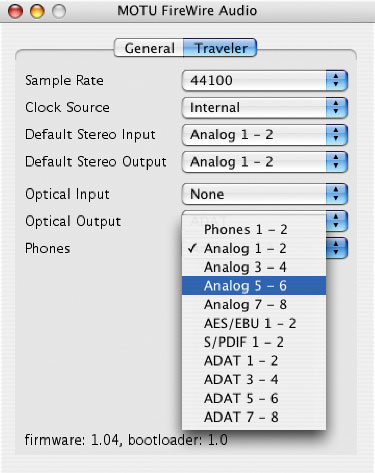Choose the highlighted Analog 5 – 6 item
Screen dimensions: 375x473
tap(254, 286)
